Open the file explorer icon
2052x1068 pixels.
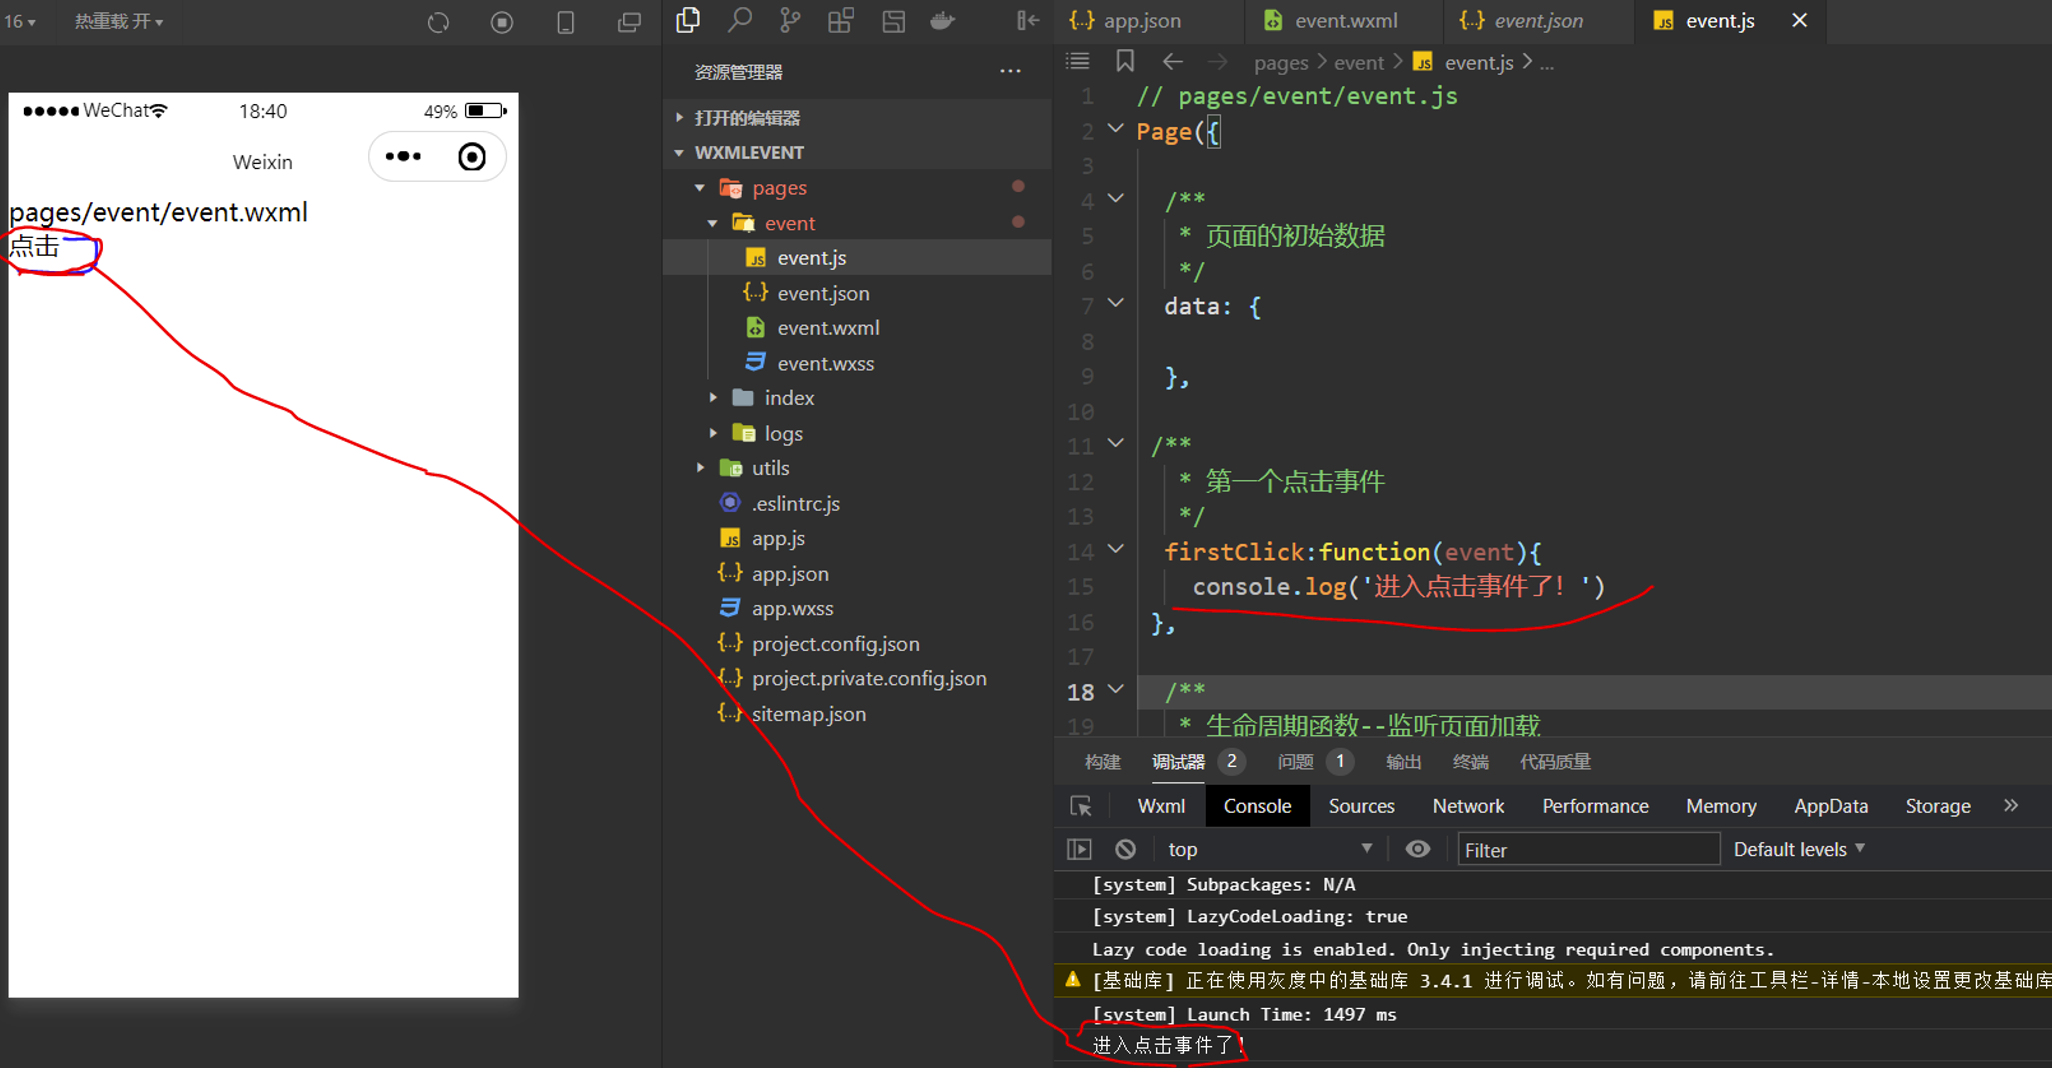688,20
